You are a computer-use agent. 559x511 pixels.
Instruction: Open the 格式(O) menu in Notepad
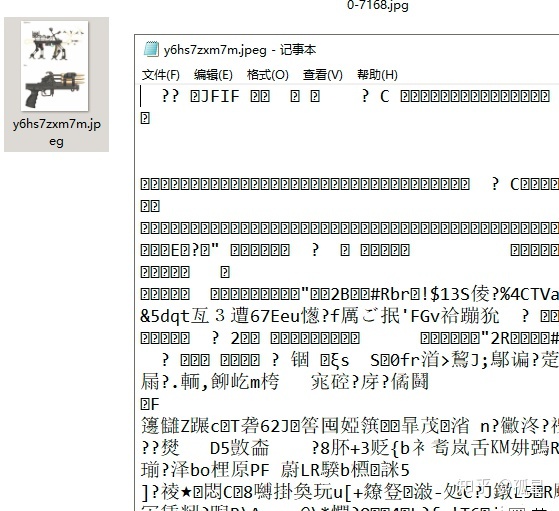click(268, 75)
